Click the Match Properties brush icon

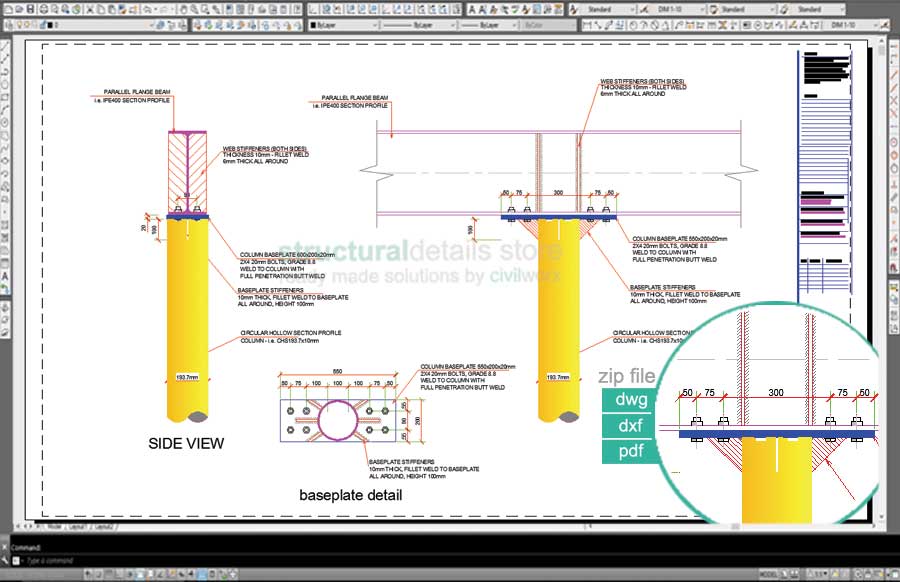(123, 9)
